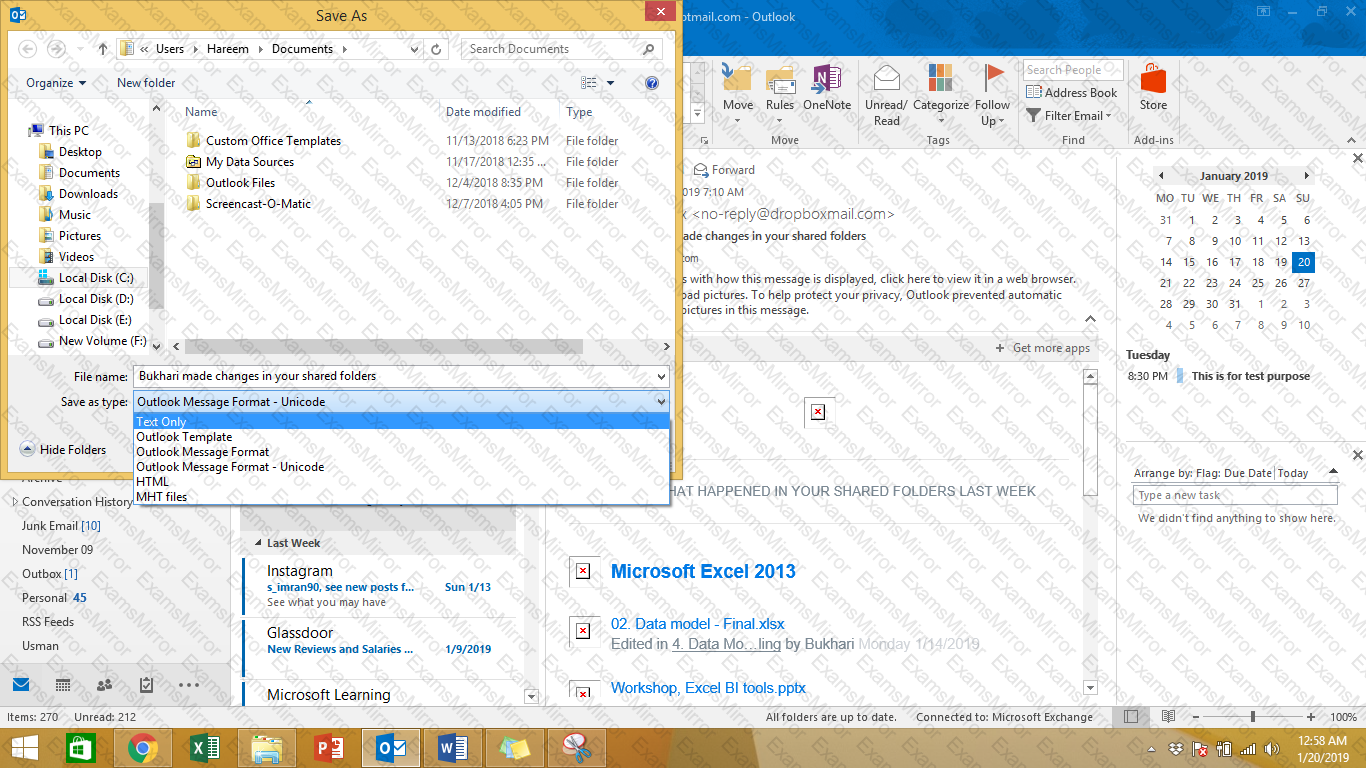Screen dimensions: 1366x768
Task: Refresh the Documents folder listing
Action: coord(436,49)
